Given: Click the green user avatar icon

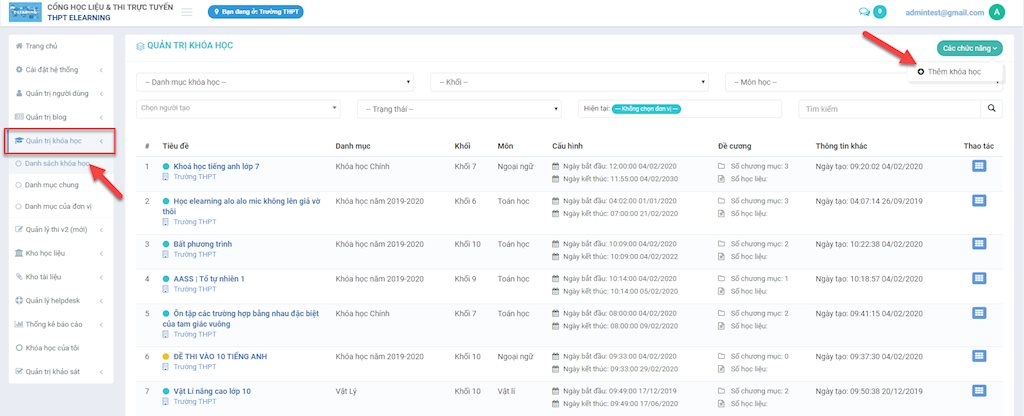Looking at the screenshot, I should (x=996, y=12).
